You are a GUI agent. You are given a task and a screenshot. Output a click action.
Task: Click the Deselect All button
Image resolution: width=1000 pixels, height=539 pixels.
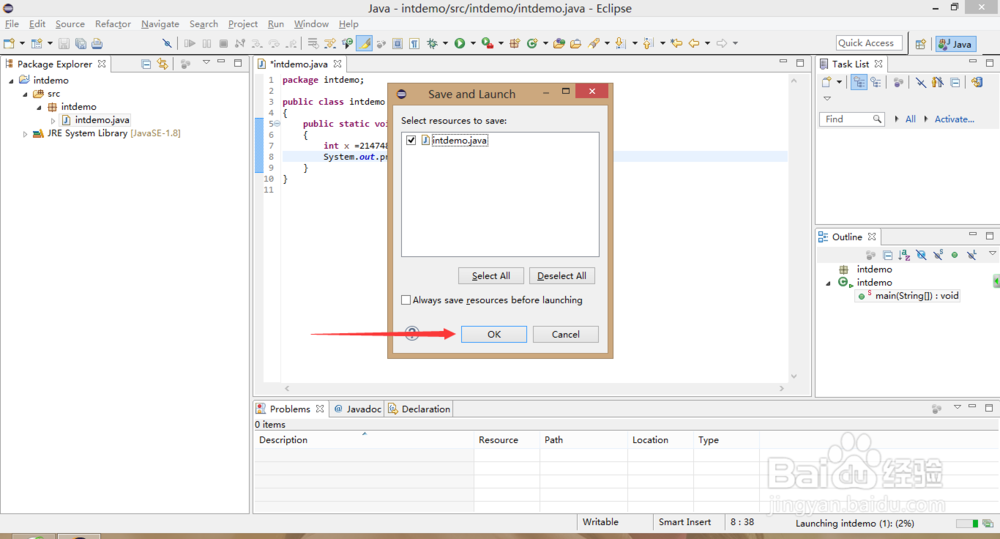pos(562,276)
